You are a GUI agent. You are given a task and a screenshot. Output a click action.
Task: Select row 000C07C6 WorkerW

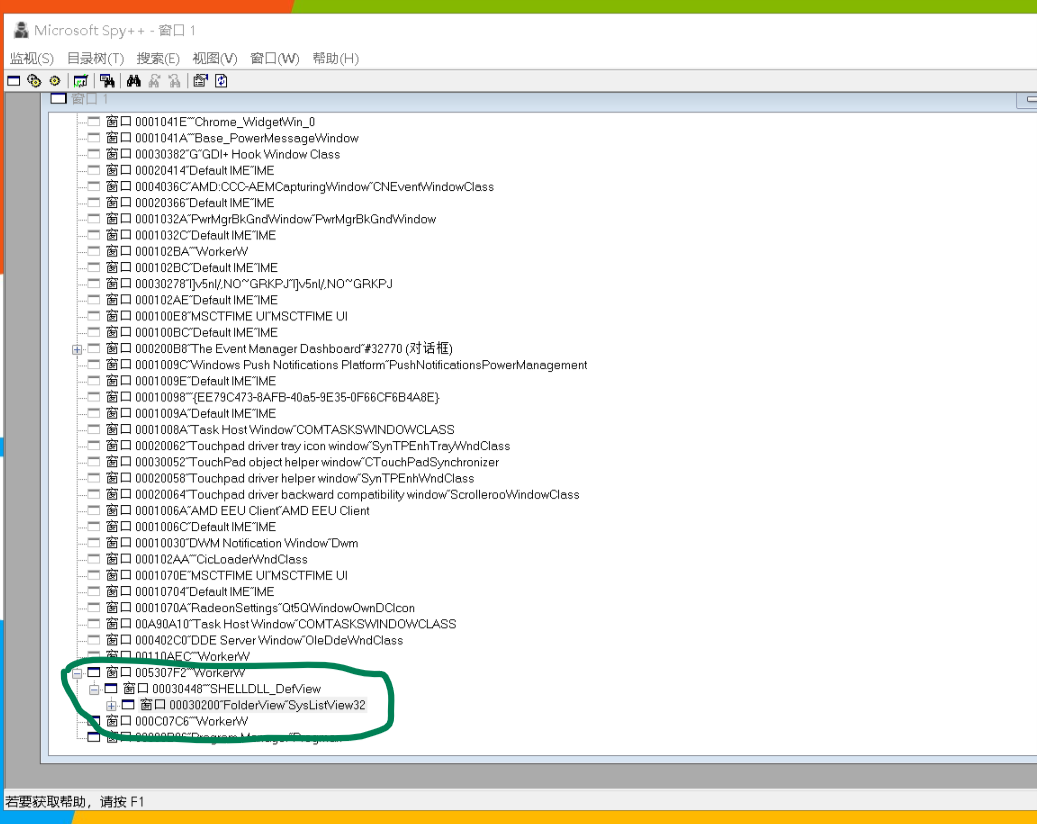(x=177, y=721)
